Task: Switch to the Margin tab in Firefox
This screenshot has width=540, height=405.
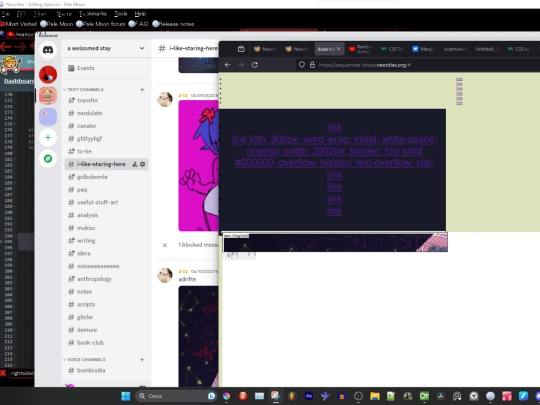Action: coord(424,49)
